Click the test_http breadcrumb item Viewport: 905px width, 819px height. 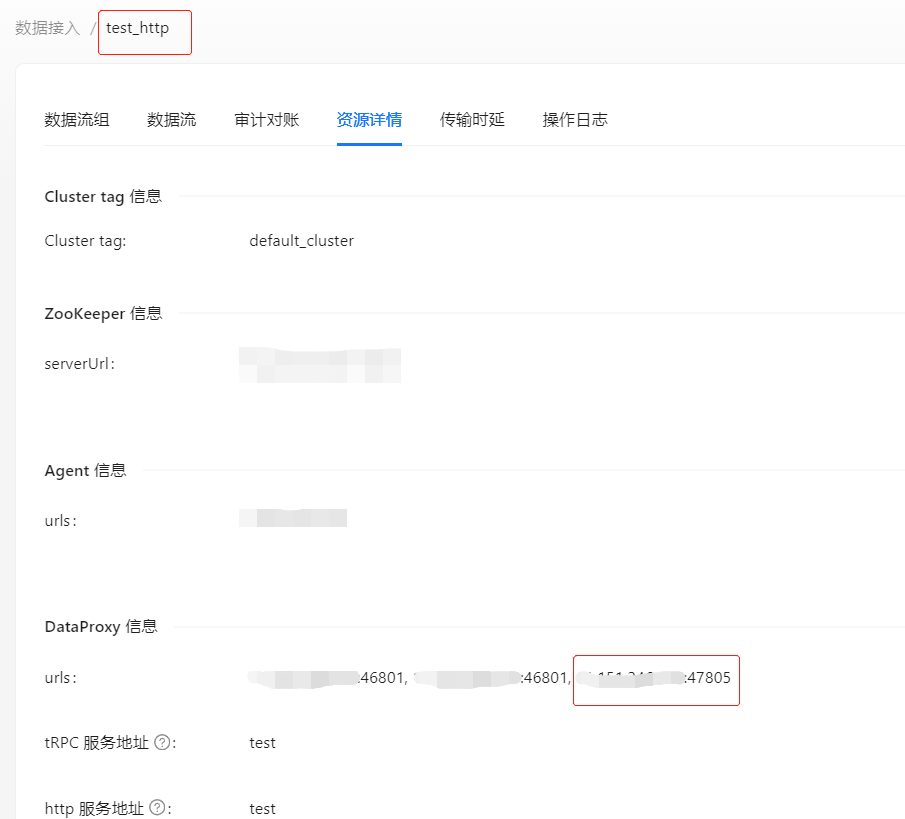(138, 28)
